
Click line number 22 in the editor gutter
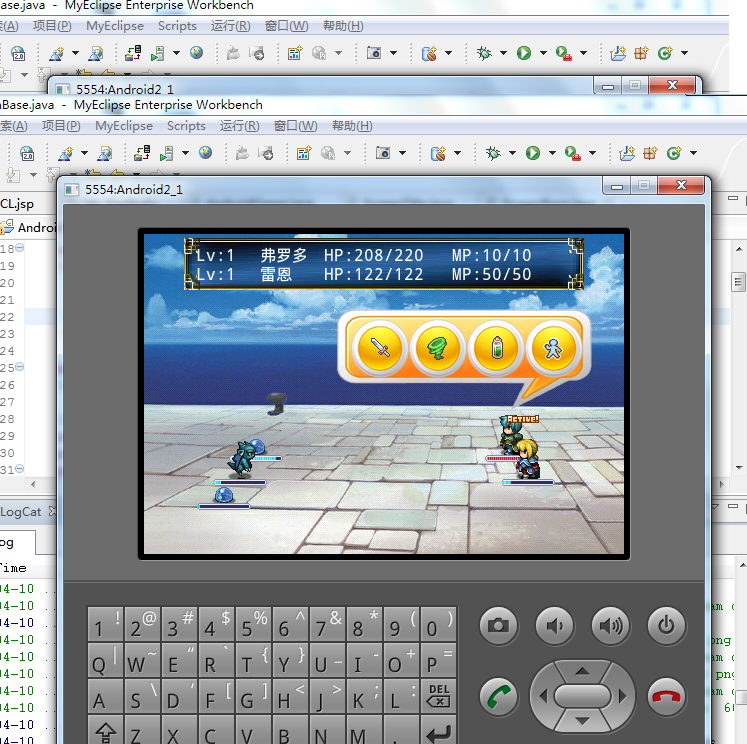tap(8, 317)
